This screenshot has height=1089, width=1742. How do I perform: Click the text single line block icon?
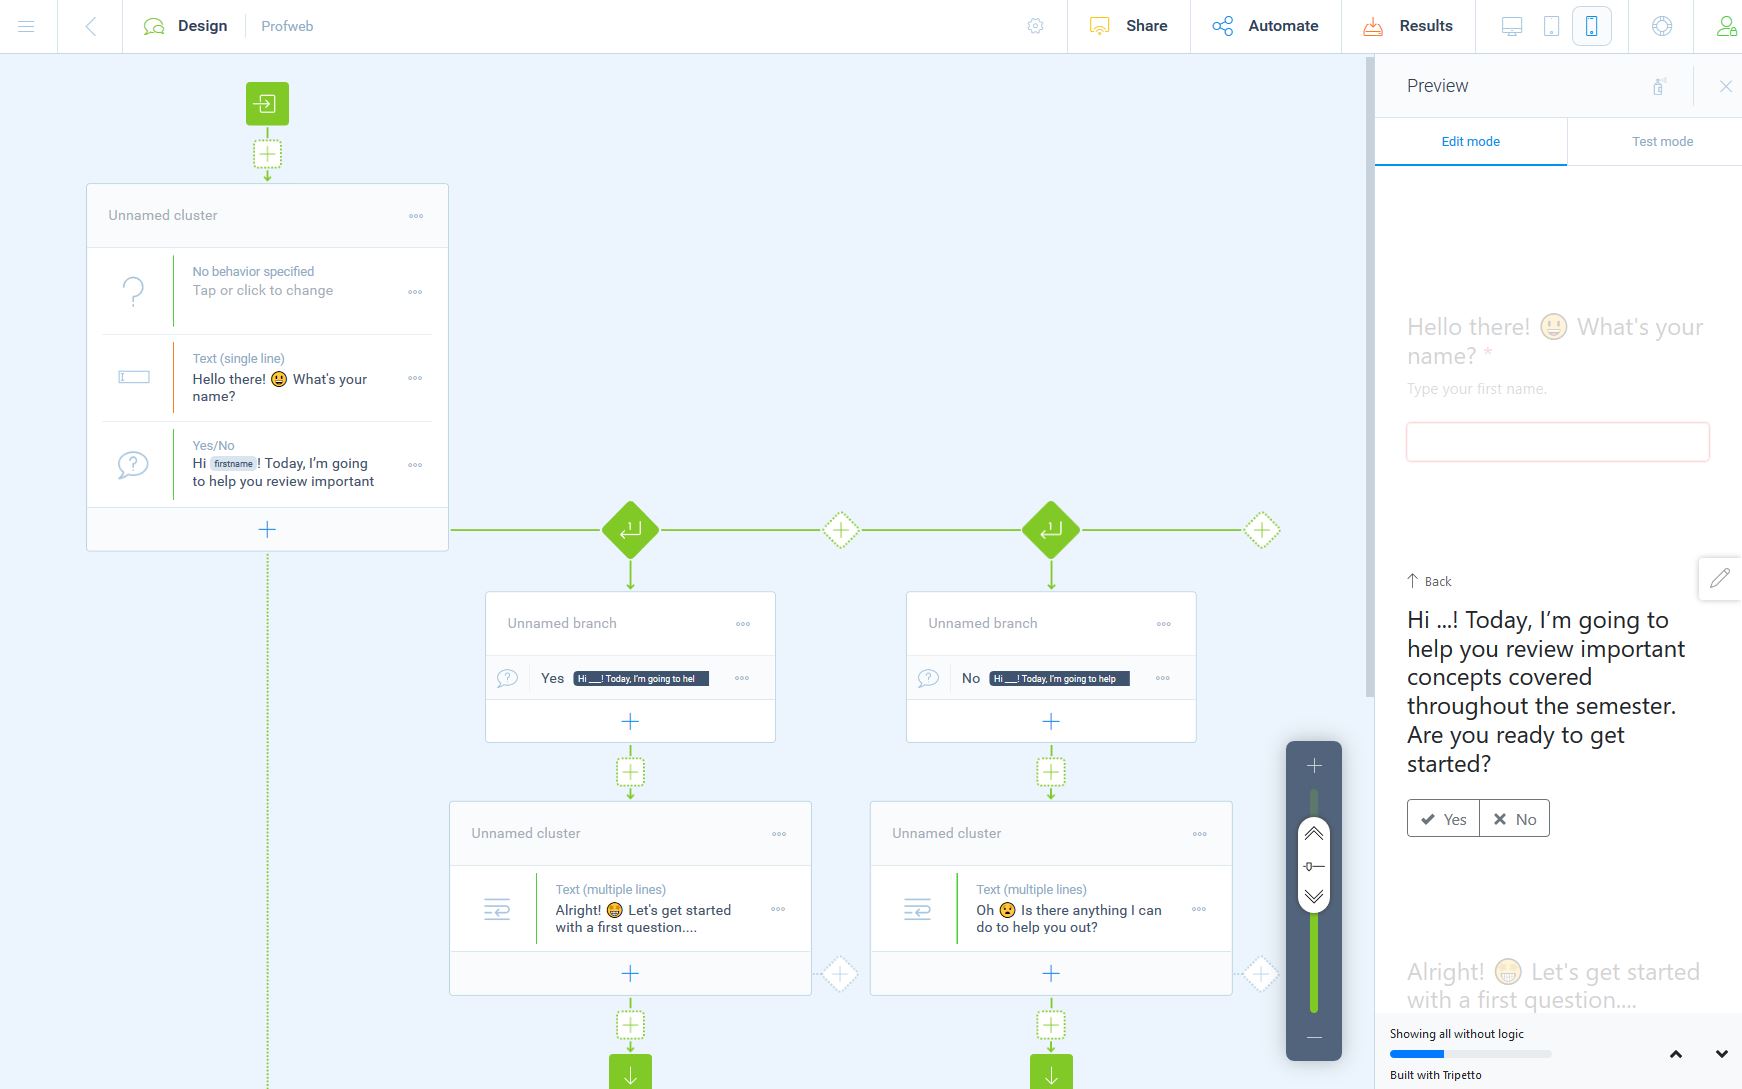pos(134,377)
